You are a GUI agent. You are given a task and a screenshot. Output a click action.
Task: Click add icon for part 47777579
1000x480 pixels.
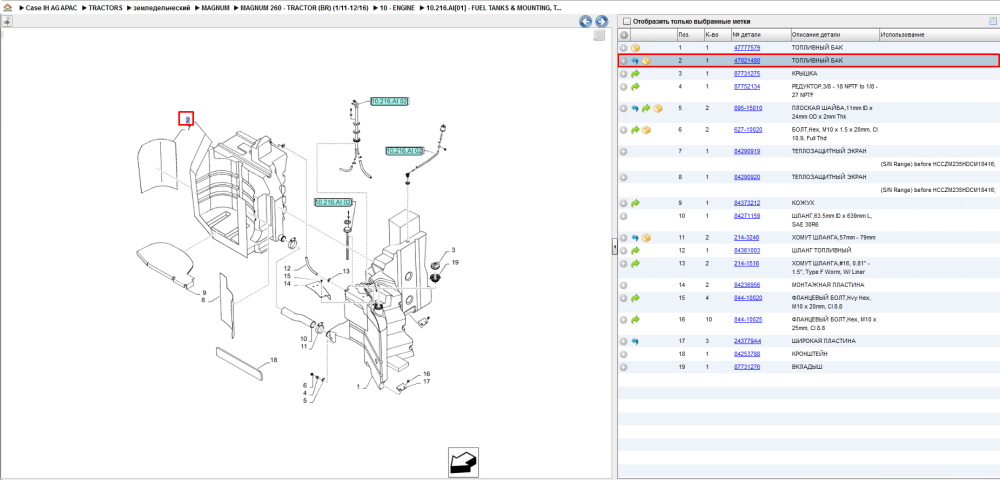[624, 48]
